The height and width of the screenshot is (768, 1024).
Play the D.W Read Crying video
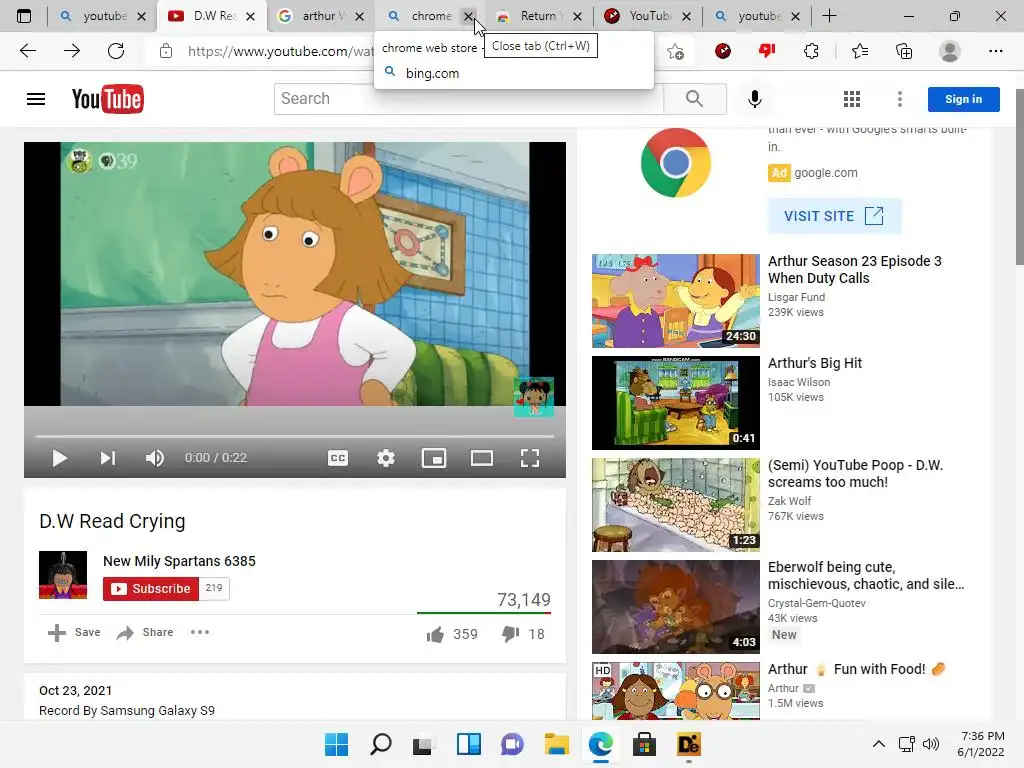coord(59,458)
